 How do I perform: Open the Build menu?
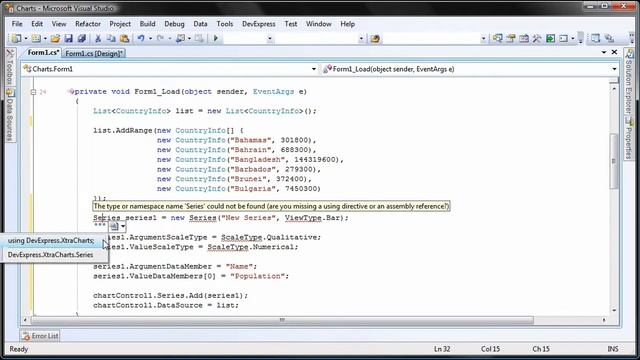[147, 24]
